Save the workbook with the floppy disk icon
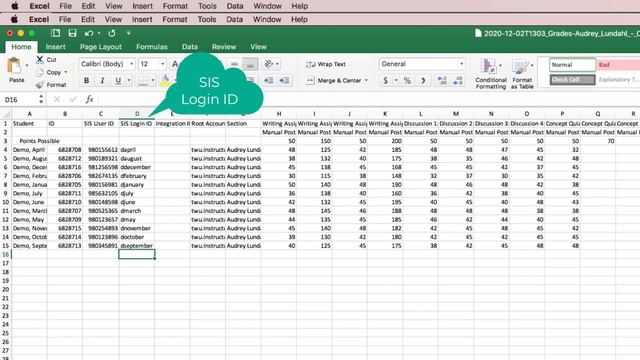 72,33
